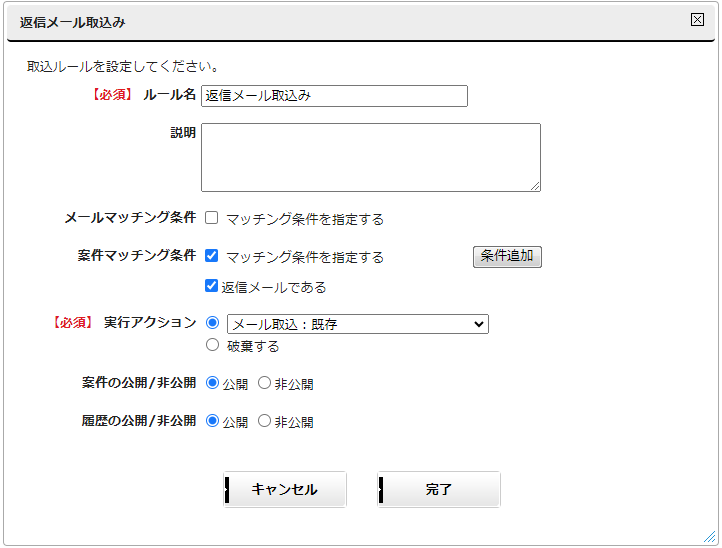Select the 破棄する radio option
The width and height of the screenshot is (722, 548).
(212, 345)
